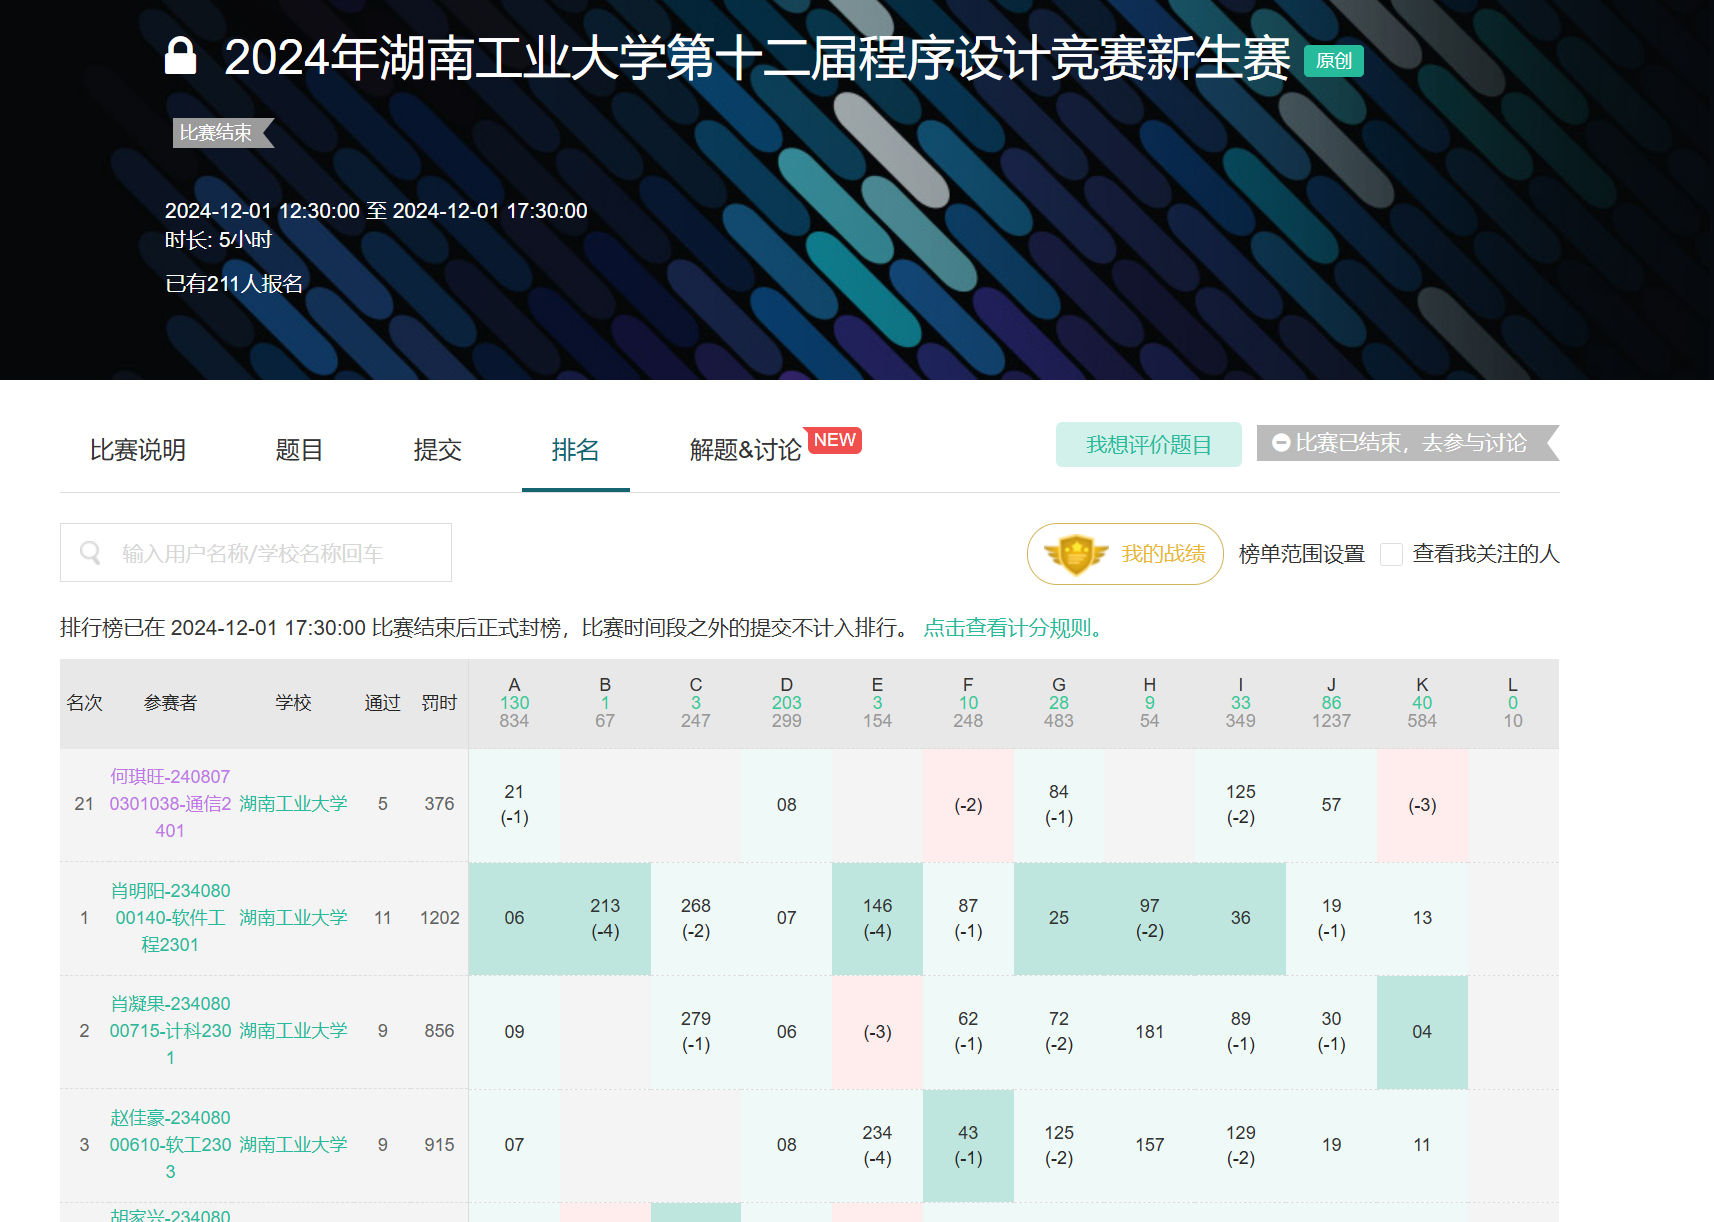This screenshot has width=1714, height=1222.
Task: Click 湖南工业大学 in the rank 3 row
Action: 293,1144
